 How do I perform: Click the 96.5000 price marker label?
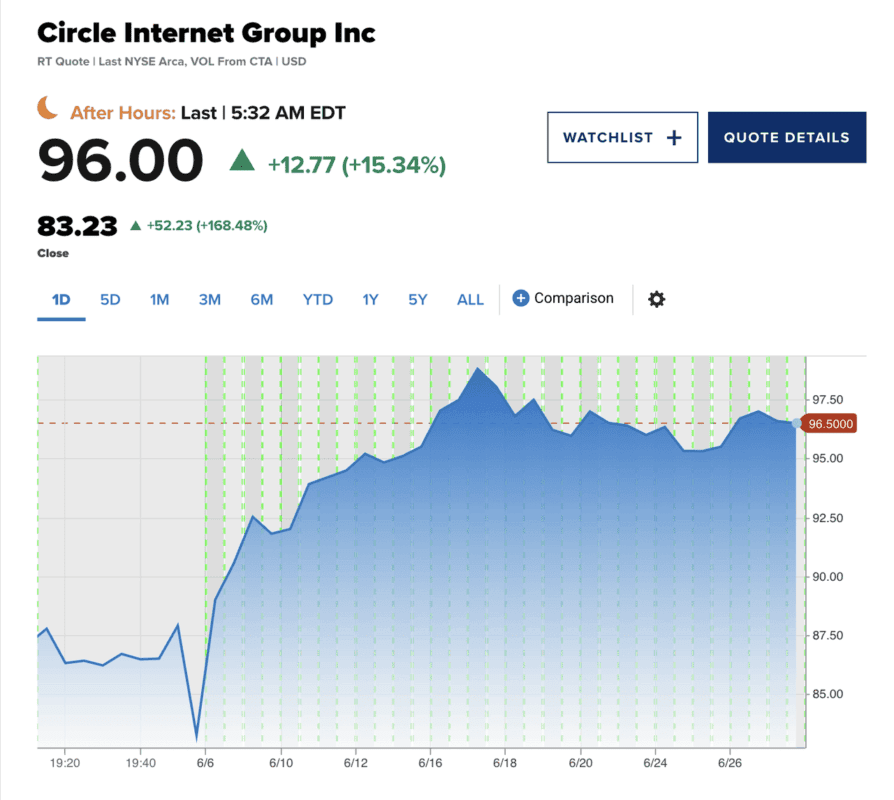[x=831, y=424]
